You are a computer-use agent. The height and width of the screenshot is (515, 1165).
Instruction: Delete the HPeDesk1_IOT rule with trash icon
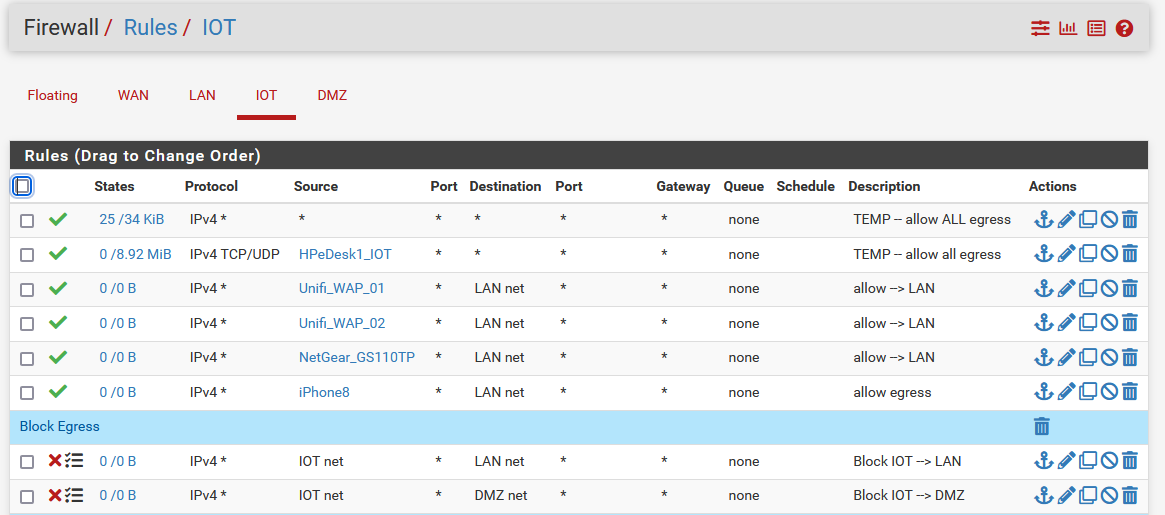1130,254
